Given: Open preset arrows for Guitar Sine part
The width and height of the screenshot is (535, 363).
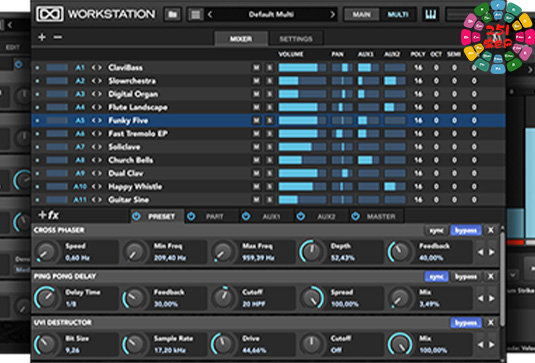Looking at the screenshot, I should tap(97, 200).
